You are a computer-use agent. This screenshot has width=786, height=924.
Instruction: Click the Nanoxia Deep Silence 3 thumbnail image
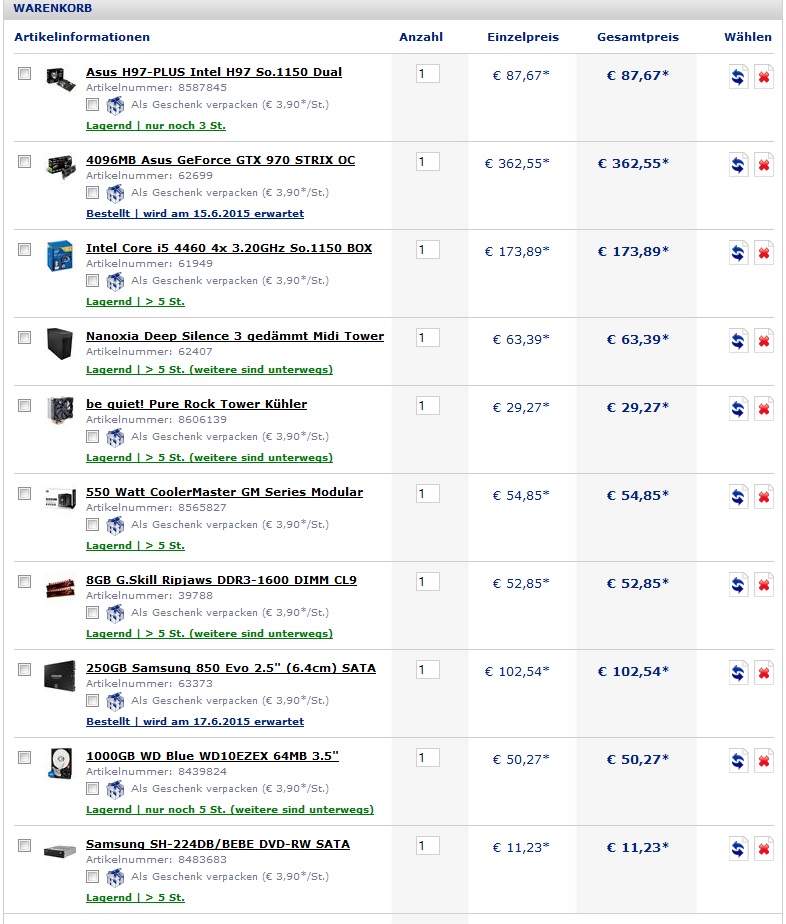click(x=60, y=342)
